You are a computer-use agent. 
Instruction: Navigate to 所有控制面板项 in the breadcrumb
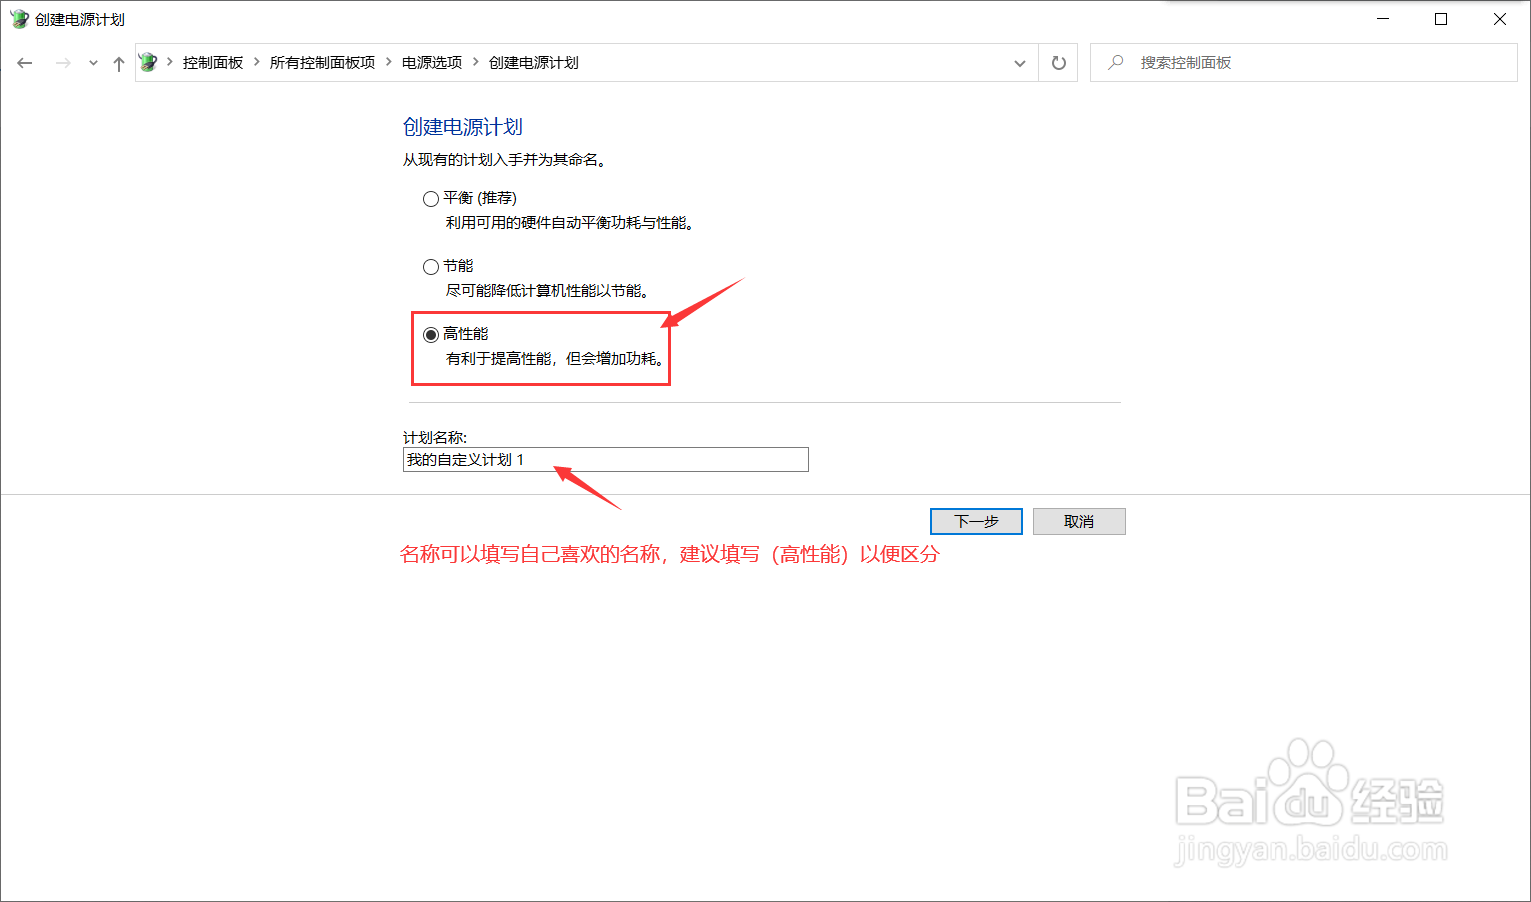tap(322, 62)
